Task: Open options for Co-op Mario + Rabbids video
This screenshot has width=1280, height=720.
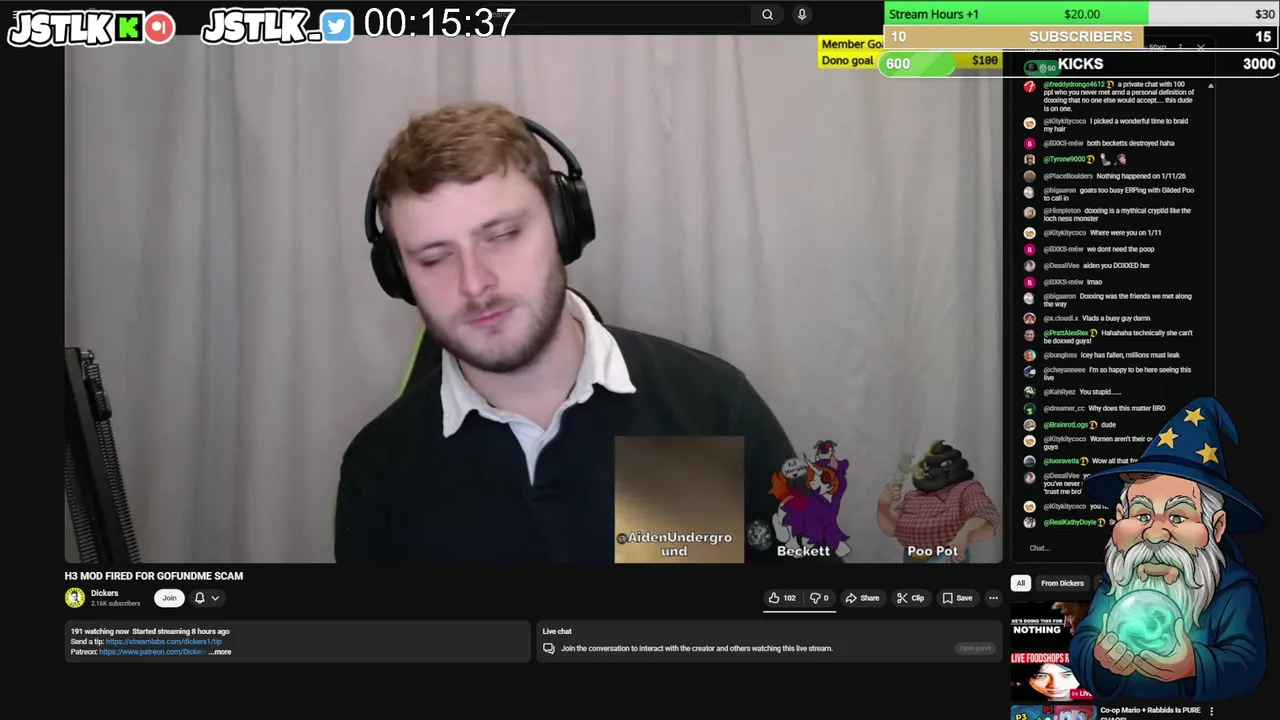Action: click(1211, 711)
